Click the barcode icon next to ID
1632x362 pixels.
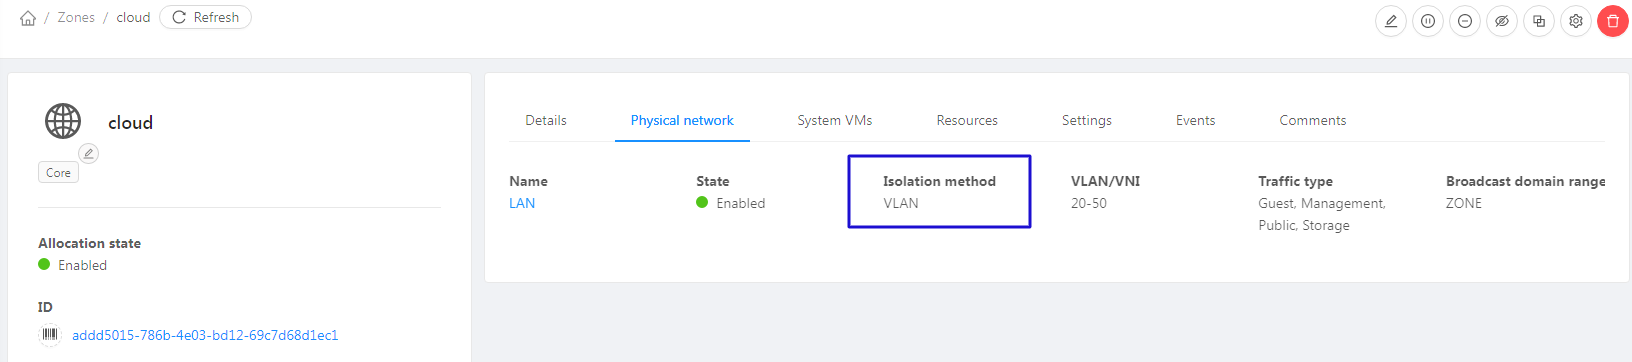click(50, 335)
